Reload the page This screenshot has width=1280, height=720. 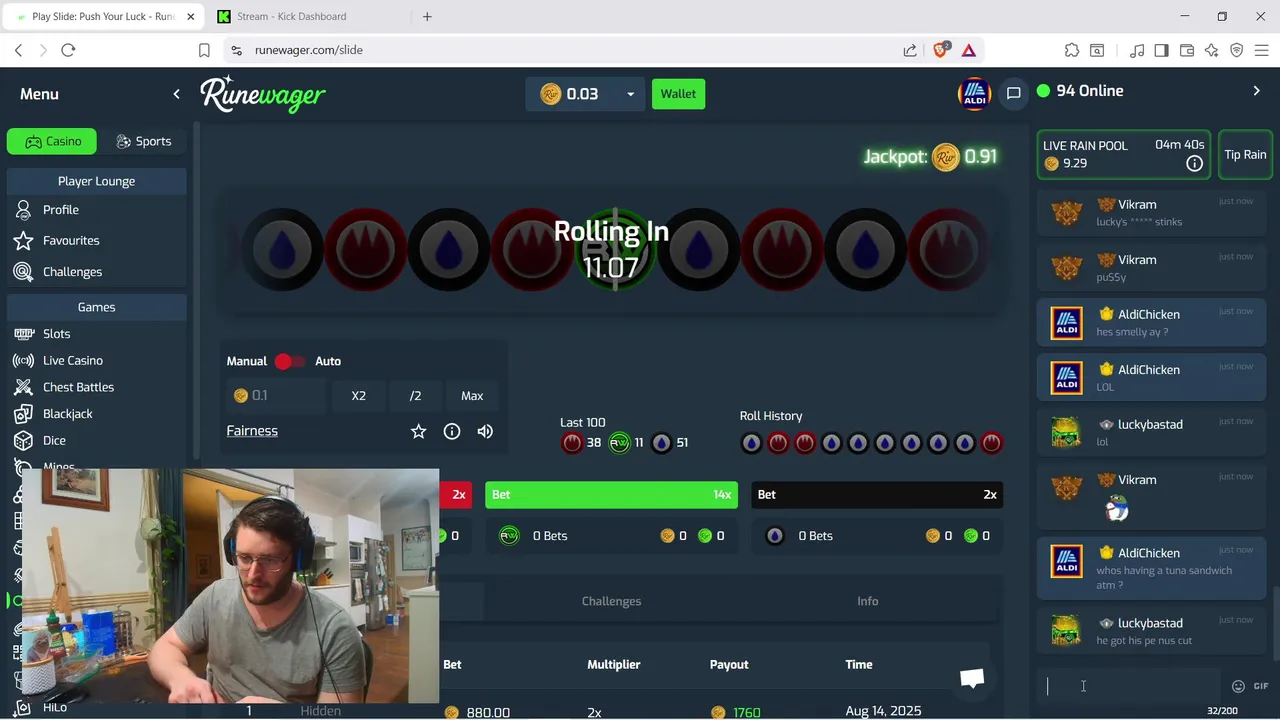[x=68, y=50]
